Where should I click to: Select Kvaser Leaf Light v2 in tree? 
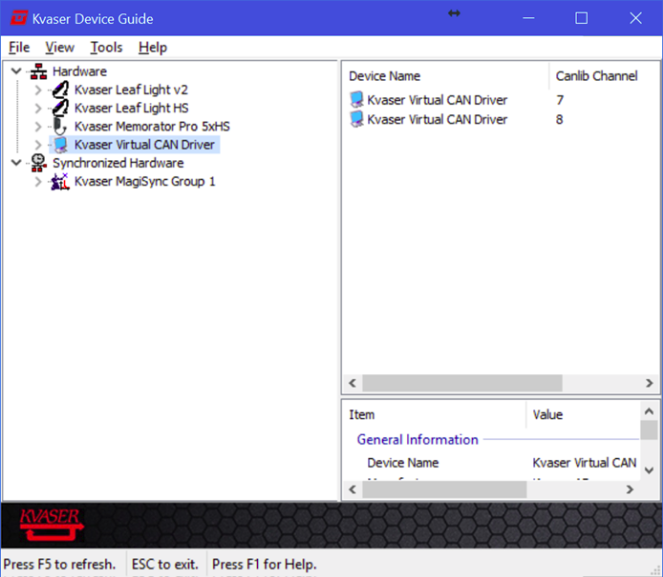131,90
